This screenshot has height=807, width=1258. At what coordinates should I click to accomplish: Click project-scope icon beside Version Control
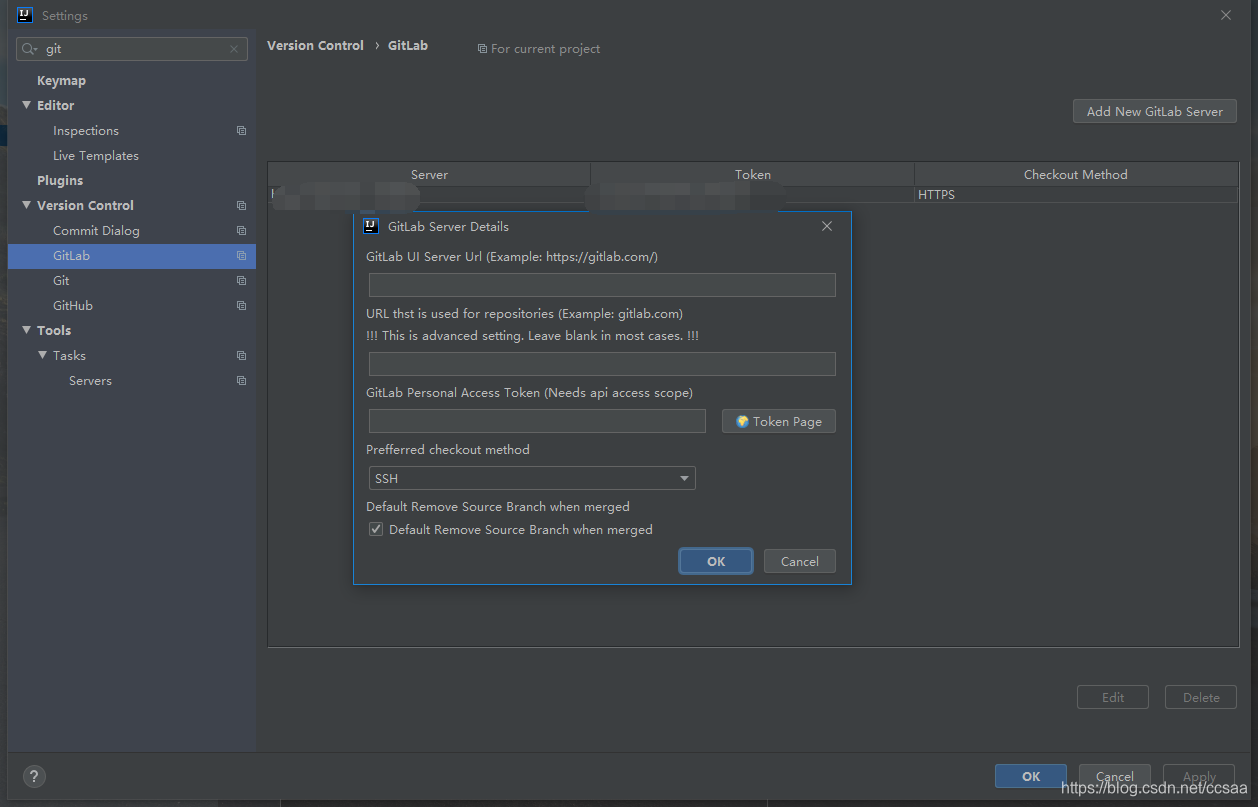241,206
